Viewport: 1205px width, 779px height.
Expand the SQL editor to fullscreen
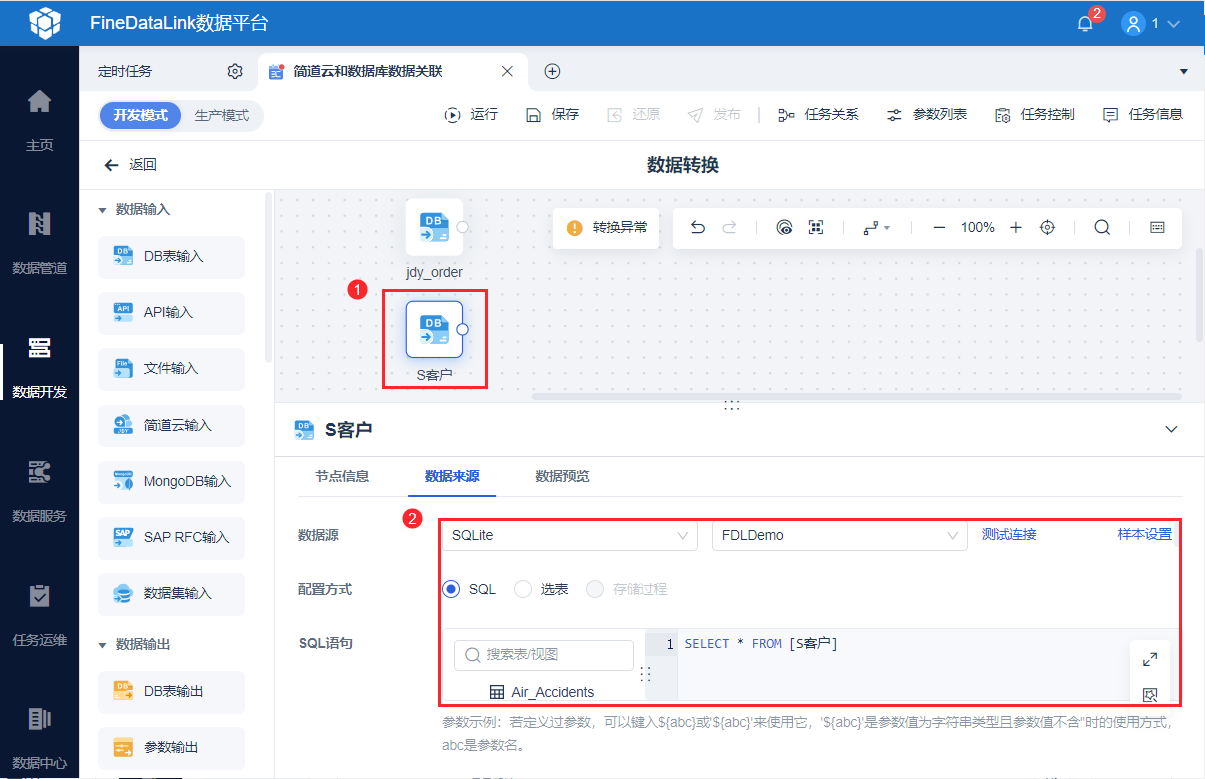coord(1150,659)
